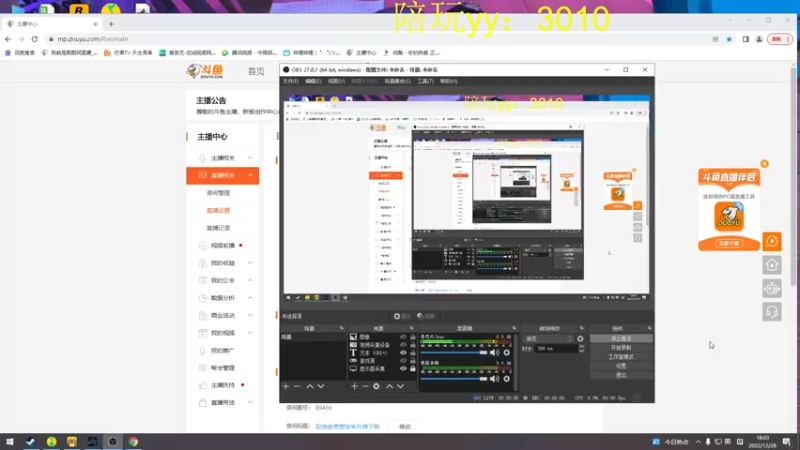The height and width of the screenshot is (450, 800).
Task: Remove the selected scene in OBS
Action: [x=296, y=386]
